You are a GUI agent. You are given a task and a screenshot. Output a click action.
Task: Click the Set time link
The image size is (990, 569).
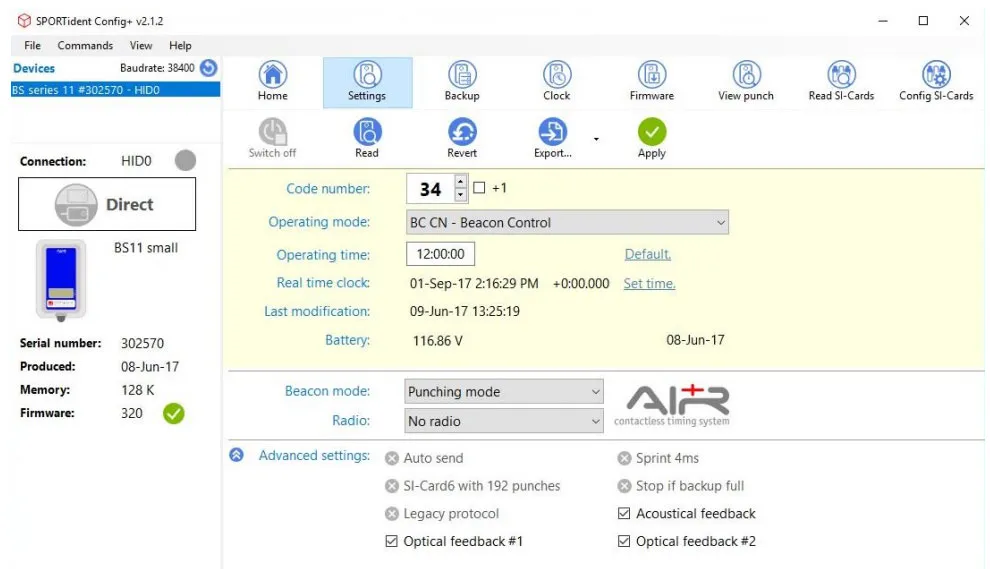tap(649, 284)
